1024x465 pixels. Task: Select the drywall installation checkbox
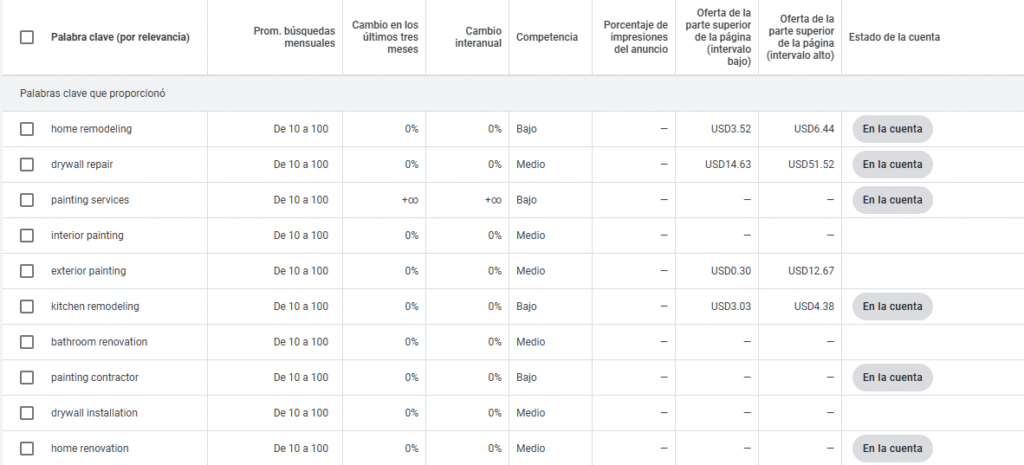(x=27, y=413)
